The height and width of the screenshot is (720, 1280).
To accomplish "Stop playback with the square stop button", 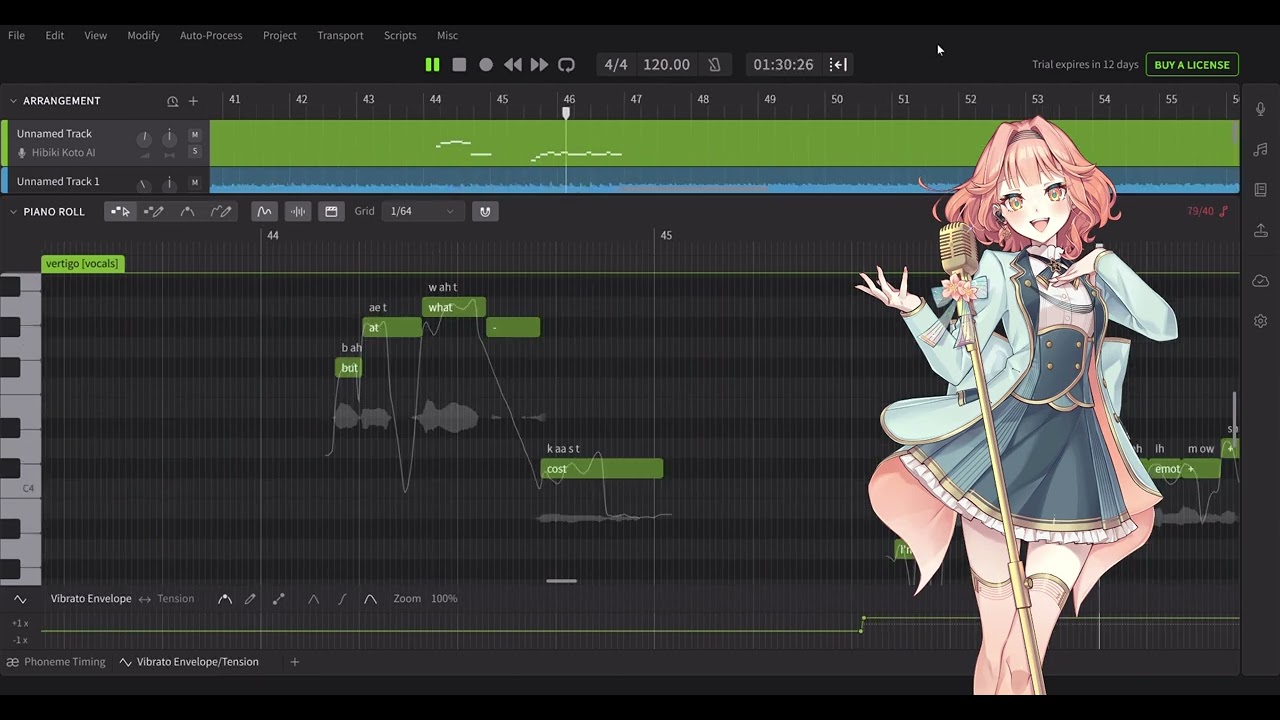I will point(459,64).
